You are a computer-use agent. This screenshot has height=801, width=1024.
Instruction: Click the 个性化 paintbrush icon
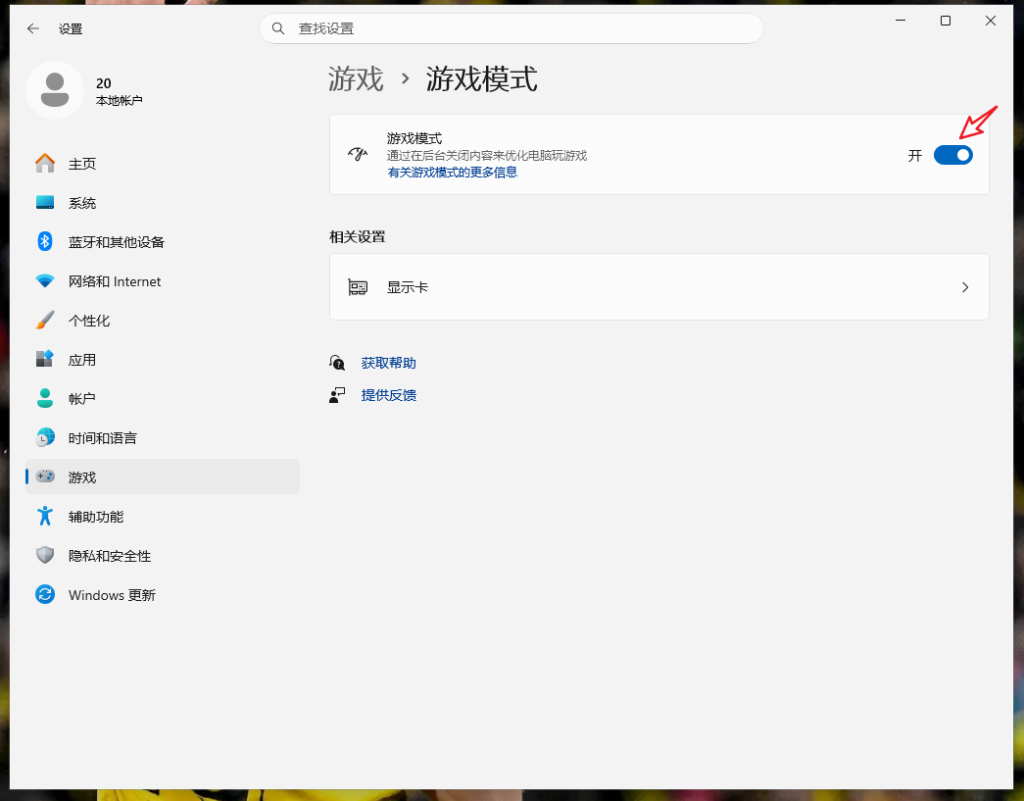click(x=45, y=320)
